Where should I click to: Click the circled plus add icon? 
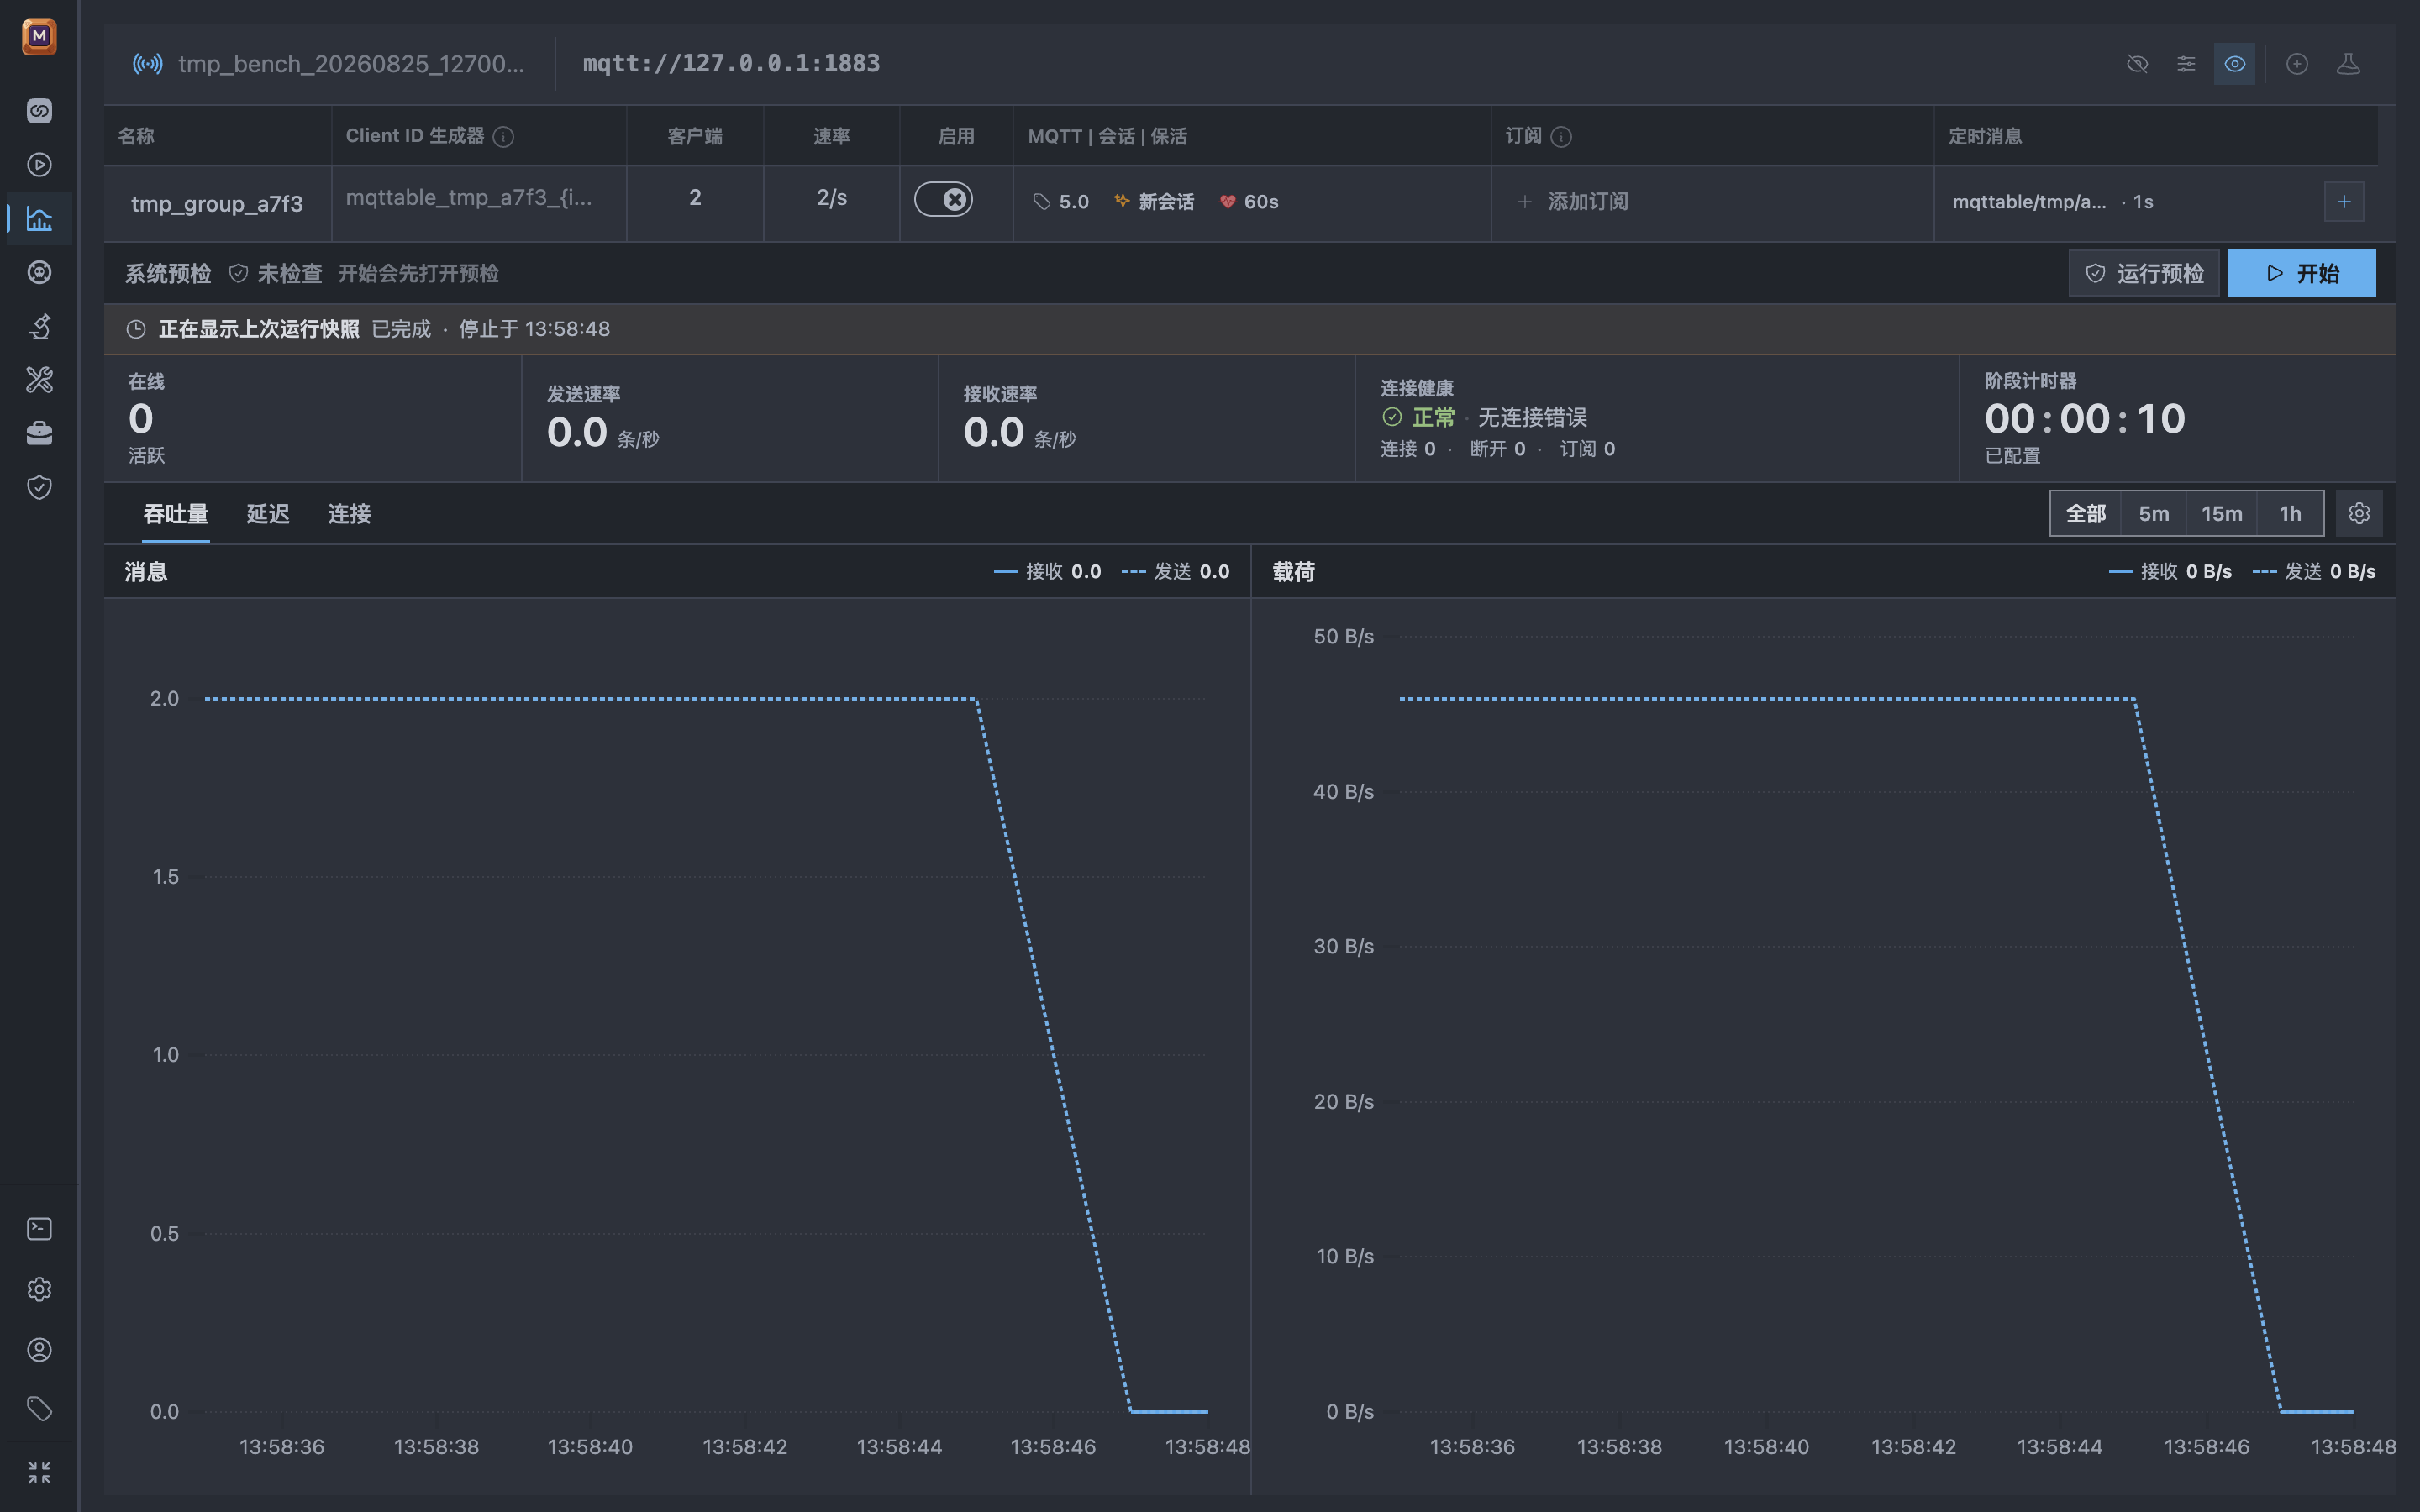point(2297,64)
